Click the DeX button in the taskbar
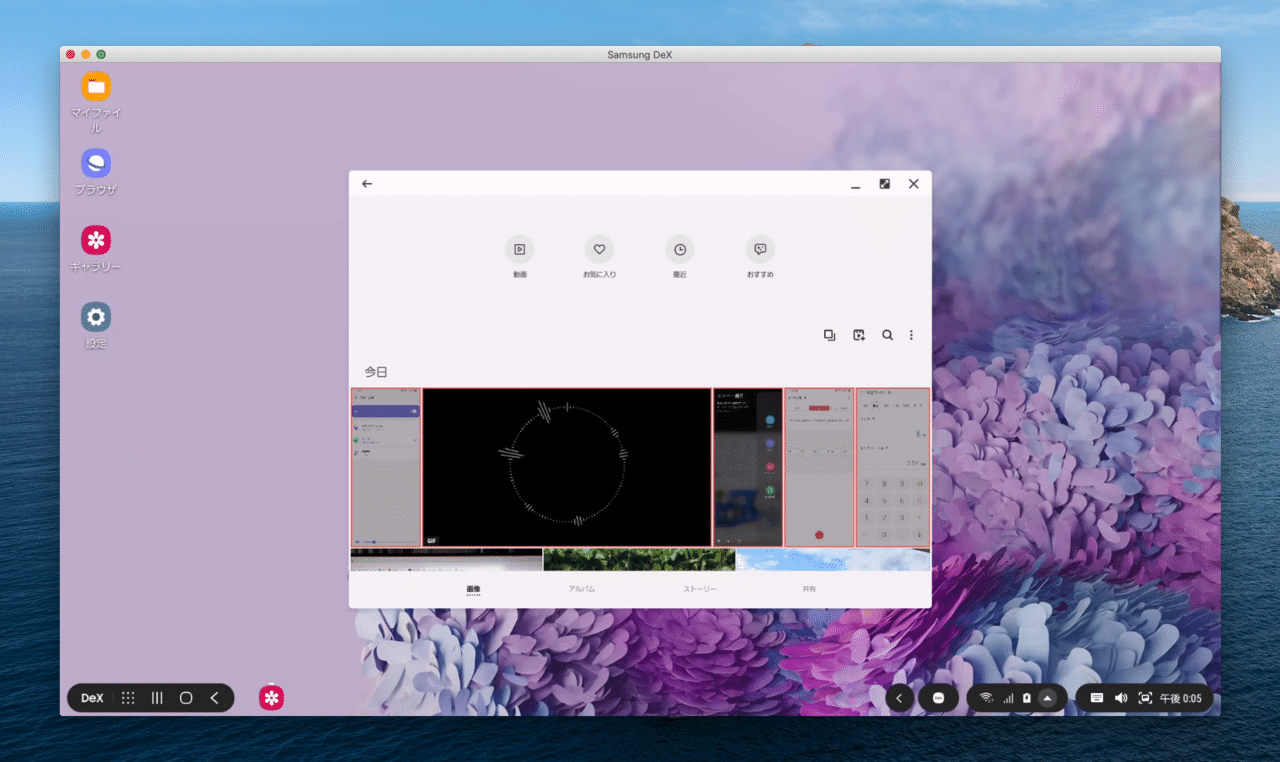The height and width of the screenshot is (762, 1280). pos(92,698)
